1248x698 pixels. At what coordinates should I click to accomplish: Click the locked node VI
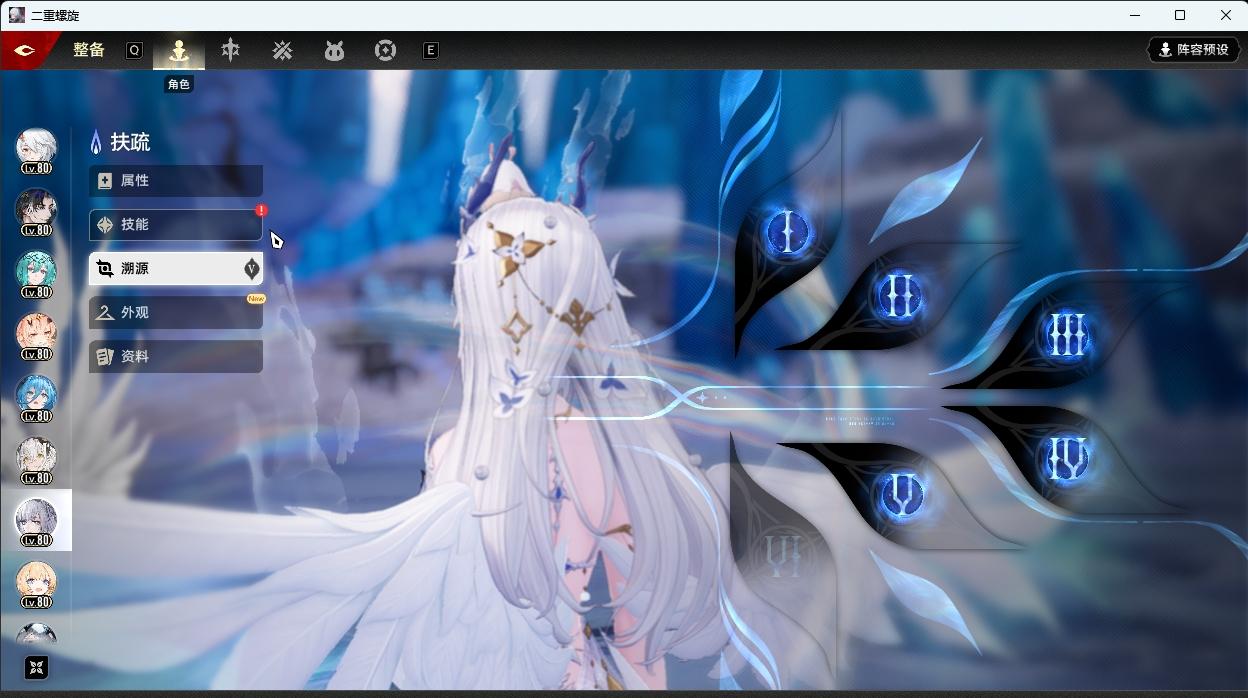(783, 556)
